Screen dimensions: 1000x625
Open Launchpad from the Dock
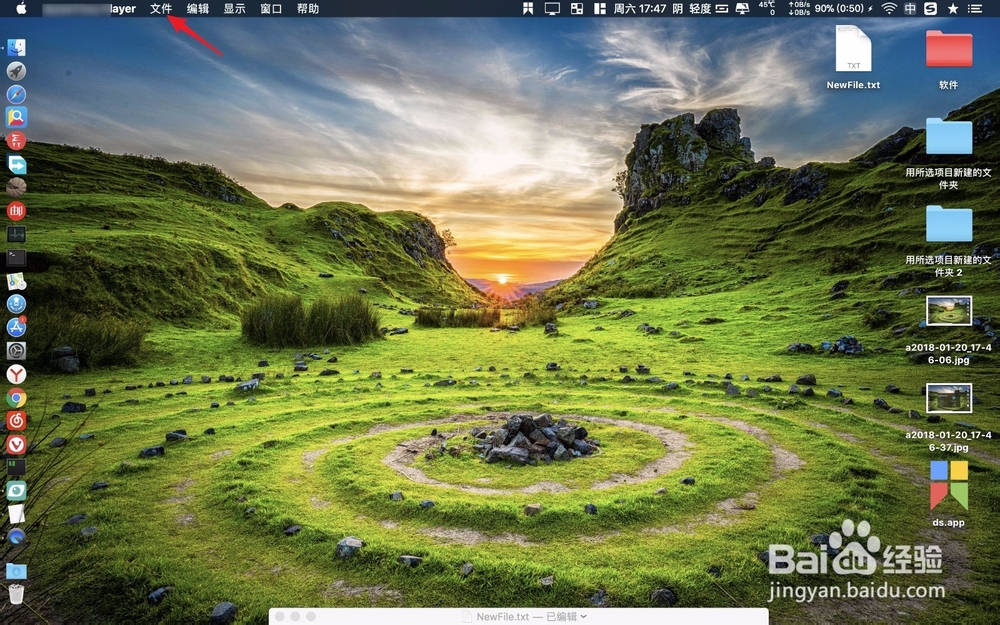point(16,71)
